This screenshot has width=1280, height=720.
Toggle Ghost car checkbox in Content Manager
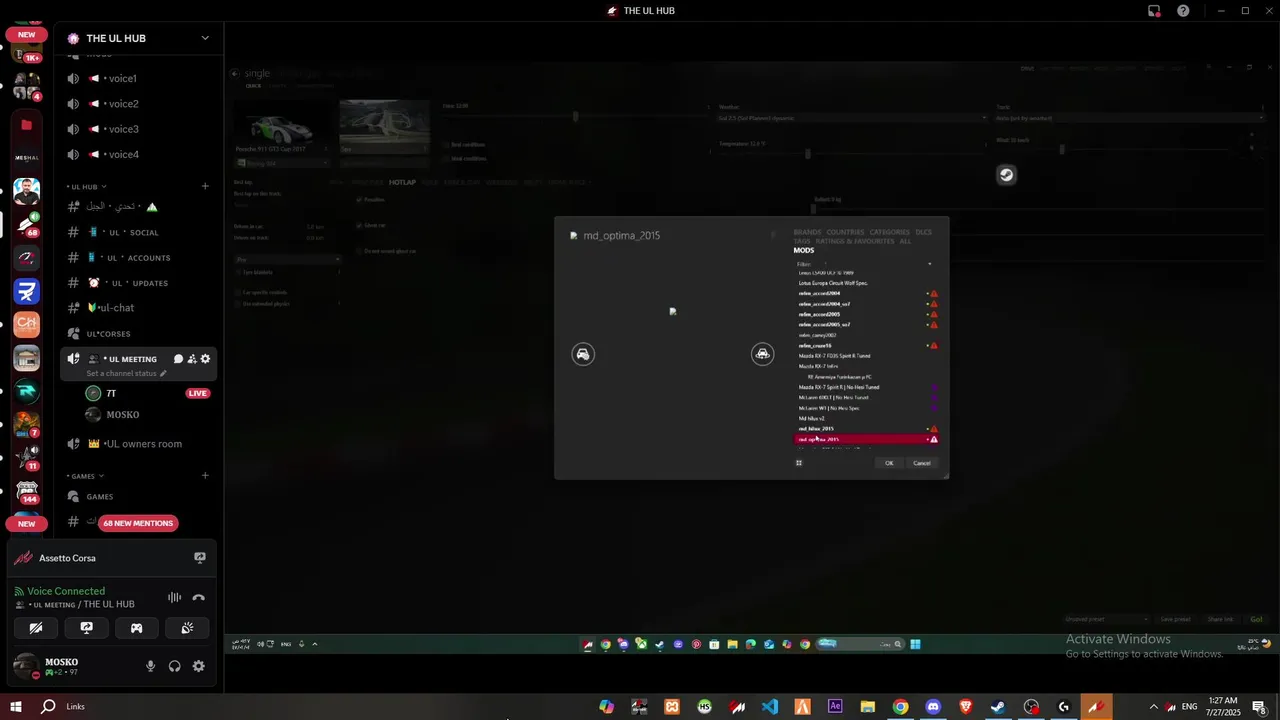(359, 225)
